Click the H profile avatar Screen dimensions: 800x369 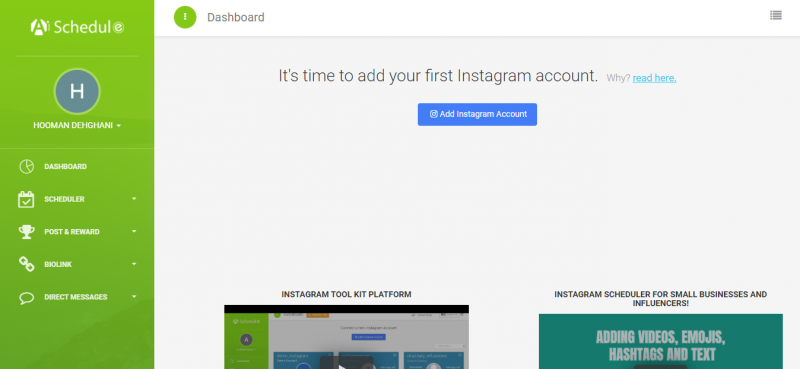tap(77, 91)
